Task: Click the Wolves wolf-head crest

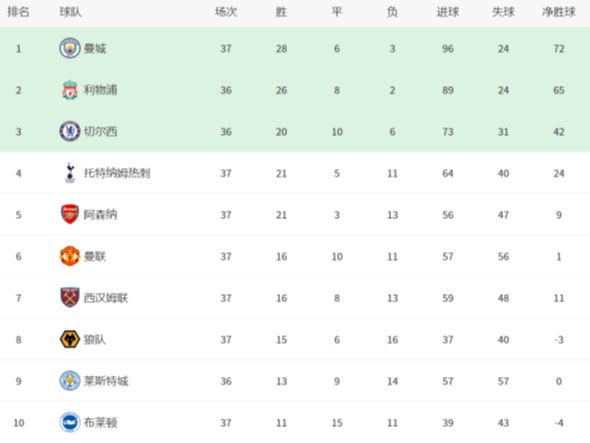Action: [70, 339]
